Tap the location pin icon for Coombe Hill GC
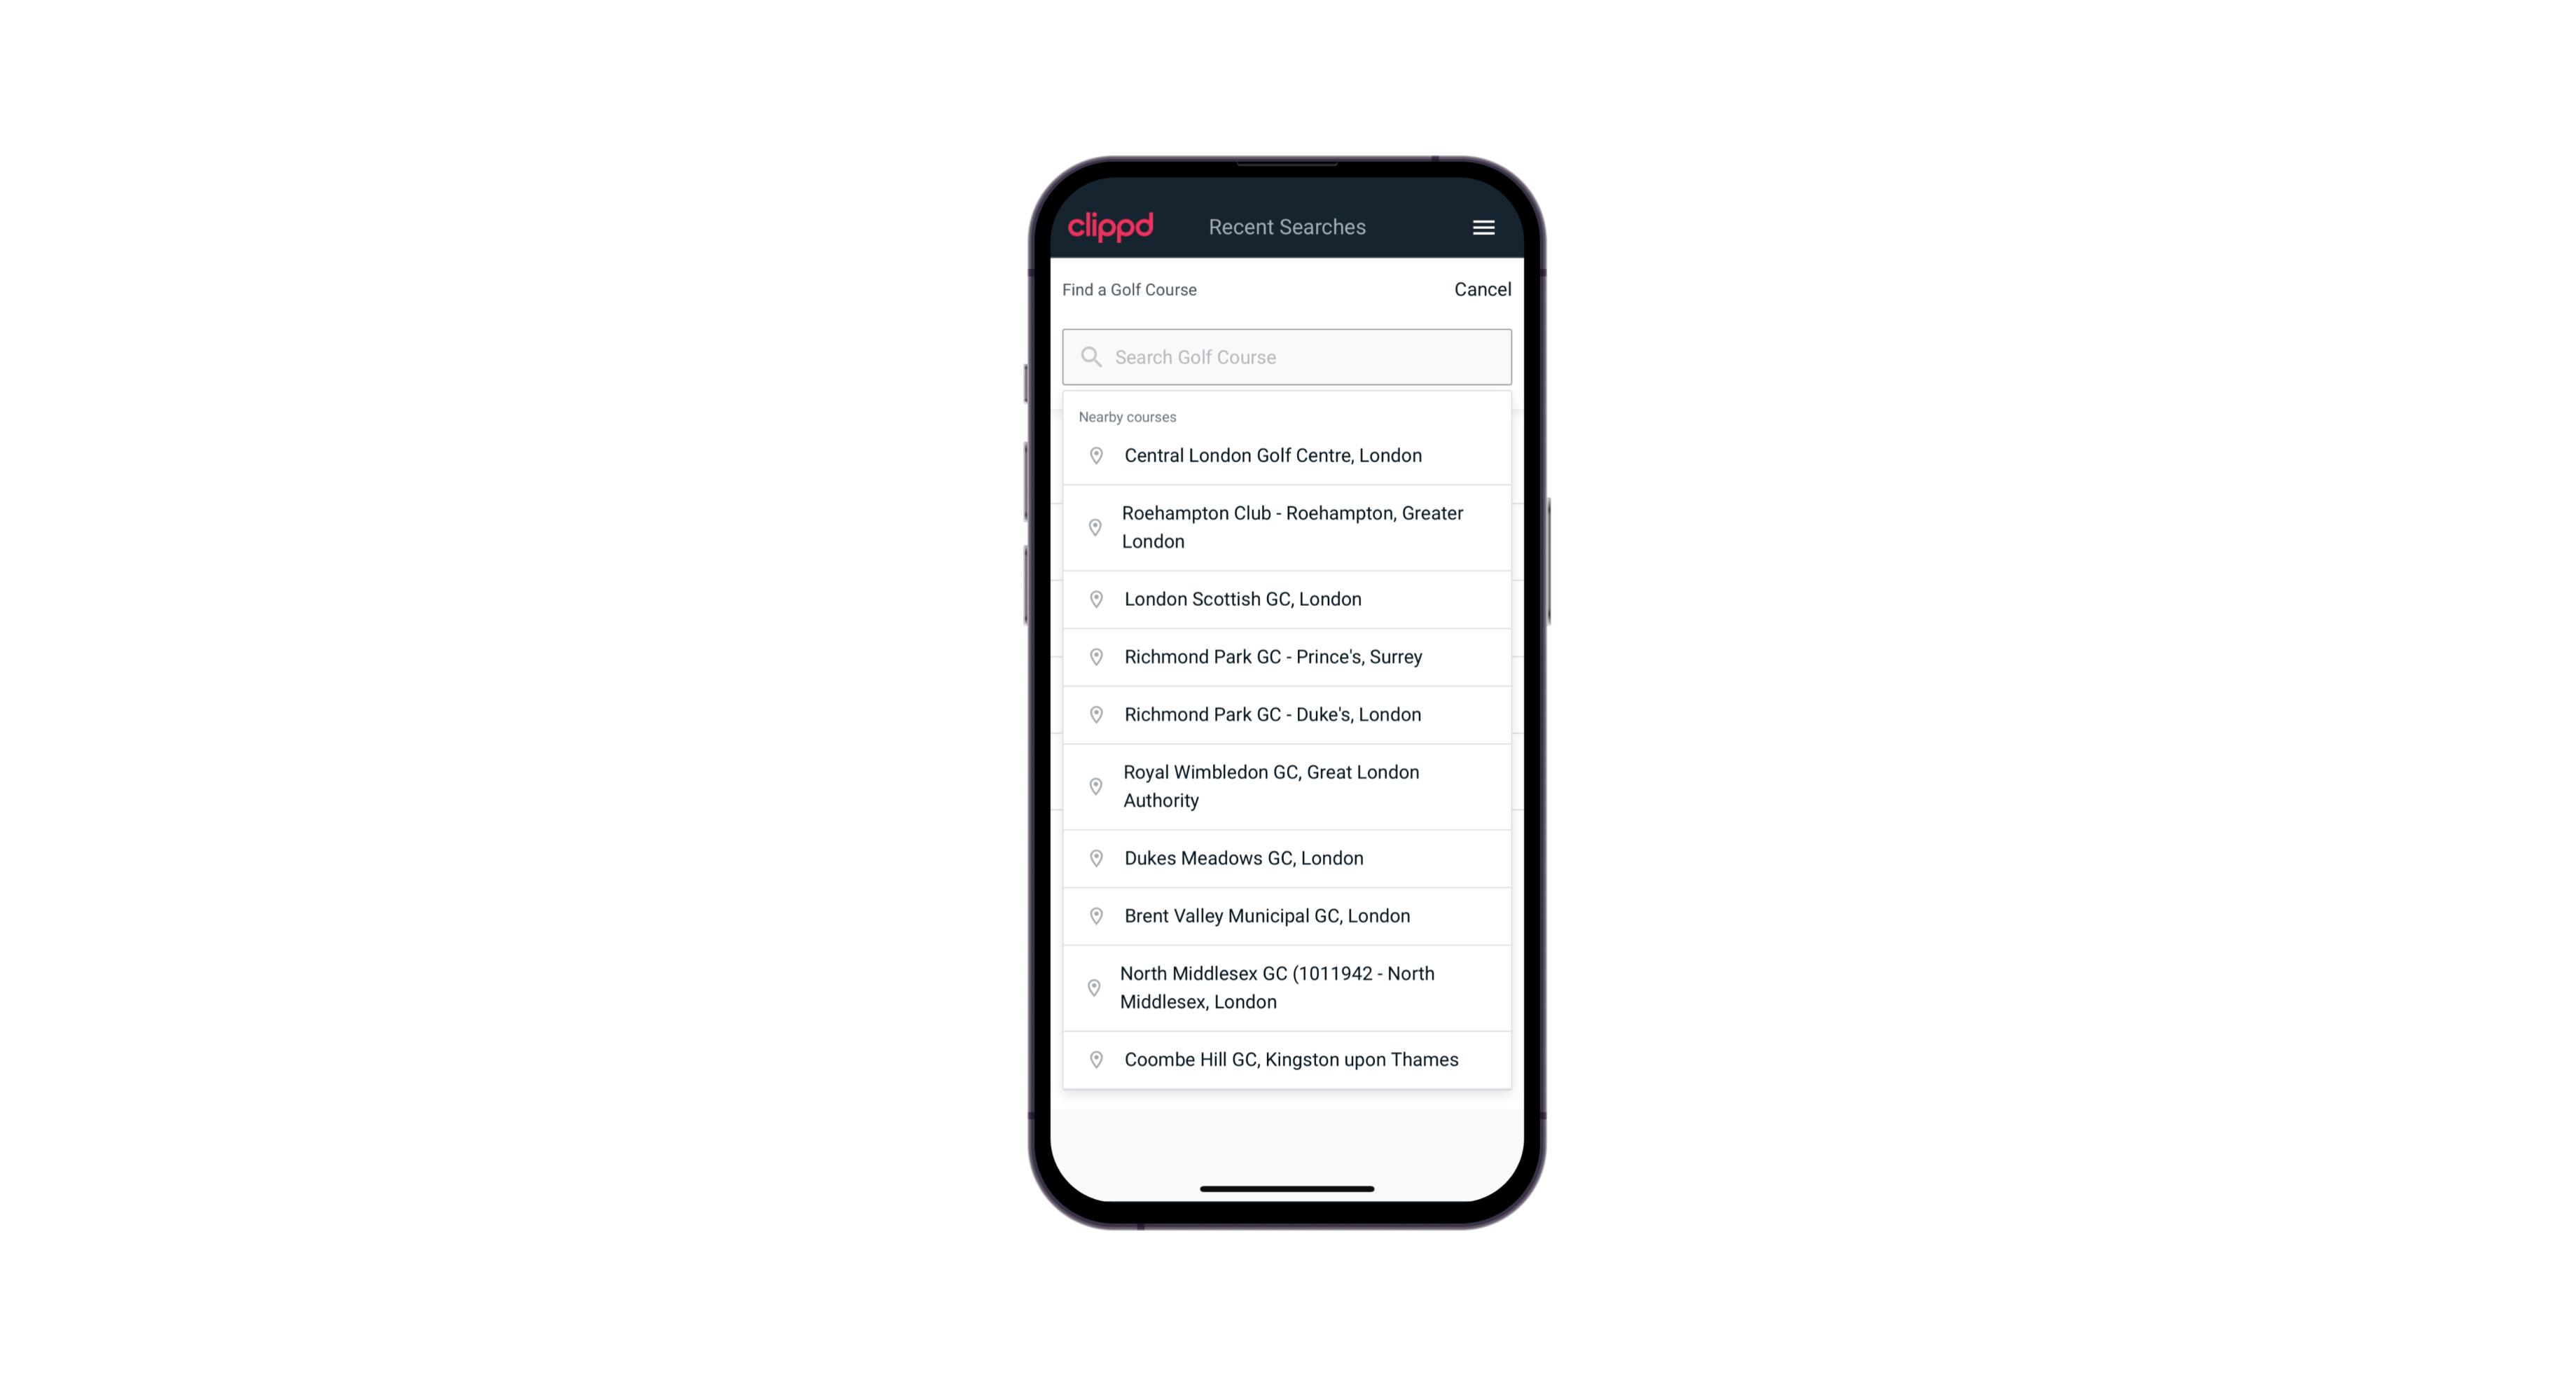Screen dimensions: 2576x1386 pos(1093,1058)
